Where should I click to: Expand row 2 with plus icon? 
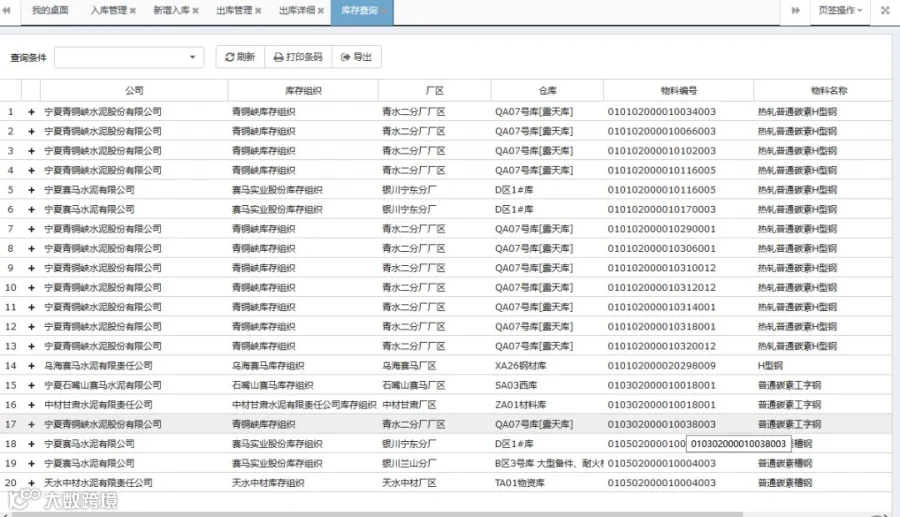point(31,131)
